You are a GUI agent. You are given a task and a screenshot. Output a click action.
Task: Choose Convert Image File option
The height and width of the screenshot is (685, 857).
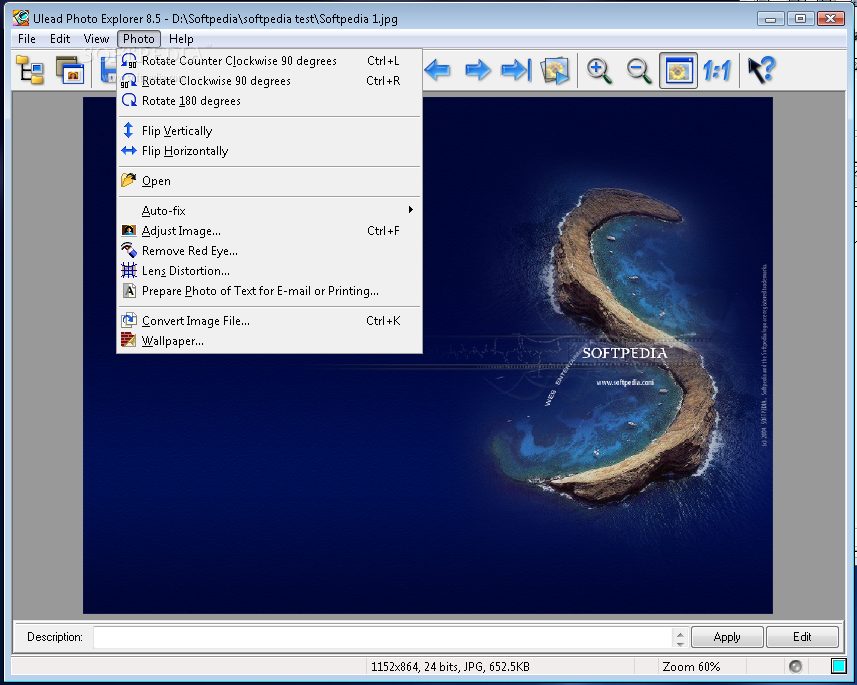[269, 321]
